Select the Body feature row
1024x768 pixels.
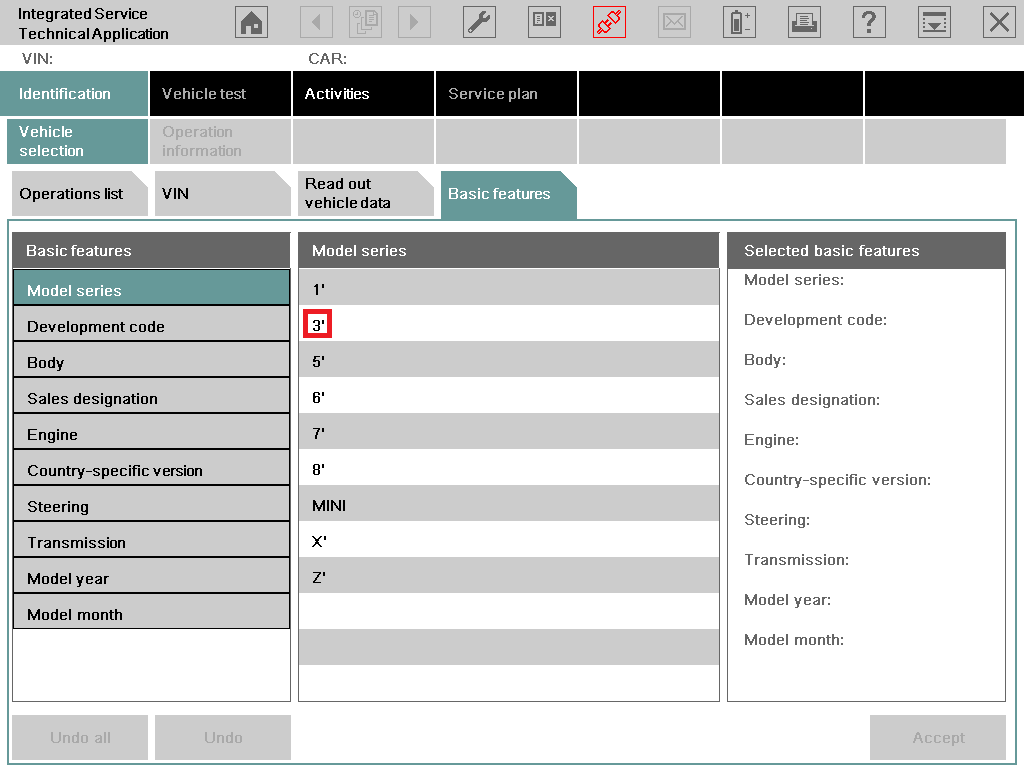tap(152, 360)
